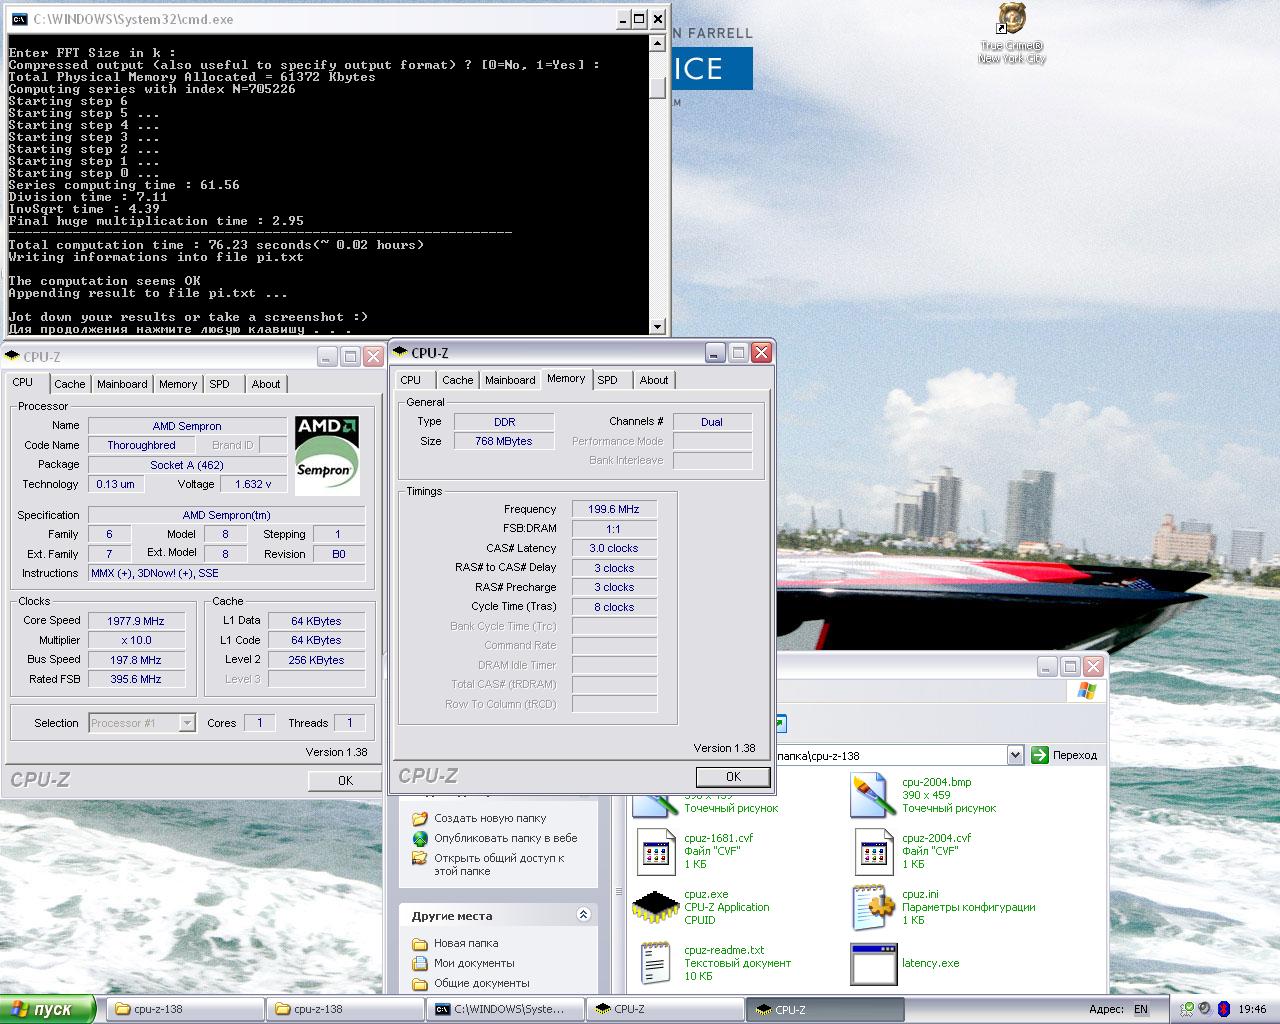The image size is (1280, 1024).
Task: Click the Socket A (462) package field
Action: (187, 465)
